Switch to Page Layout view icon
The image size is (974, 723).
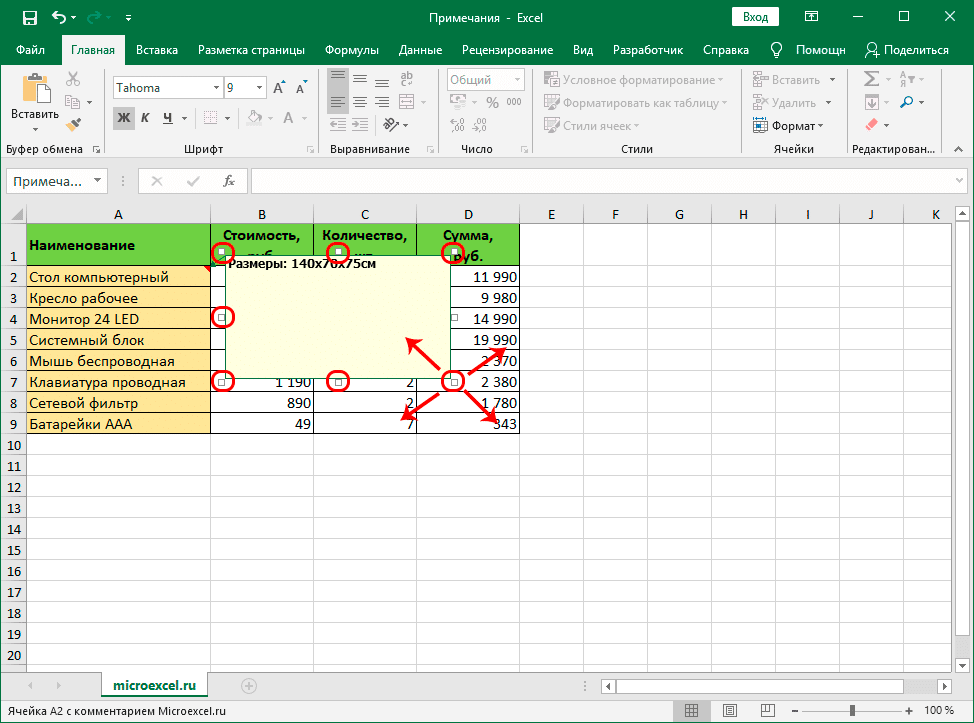(726, 711)
